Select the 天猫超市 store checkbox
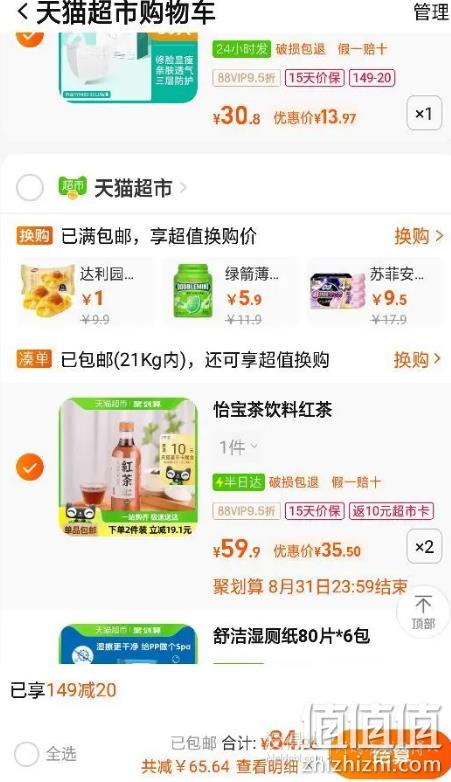 [x=29, y=188]
